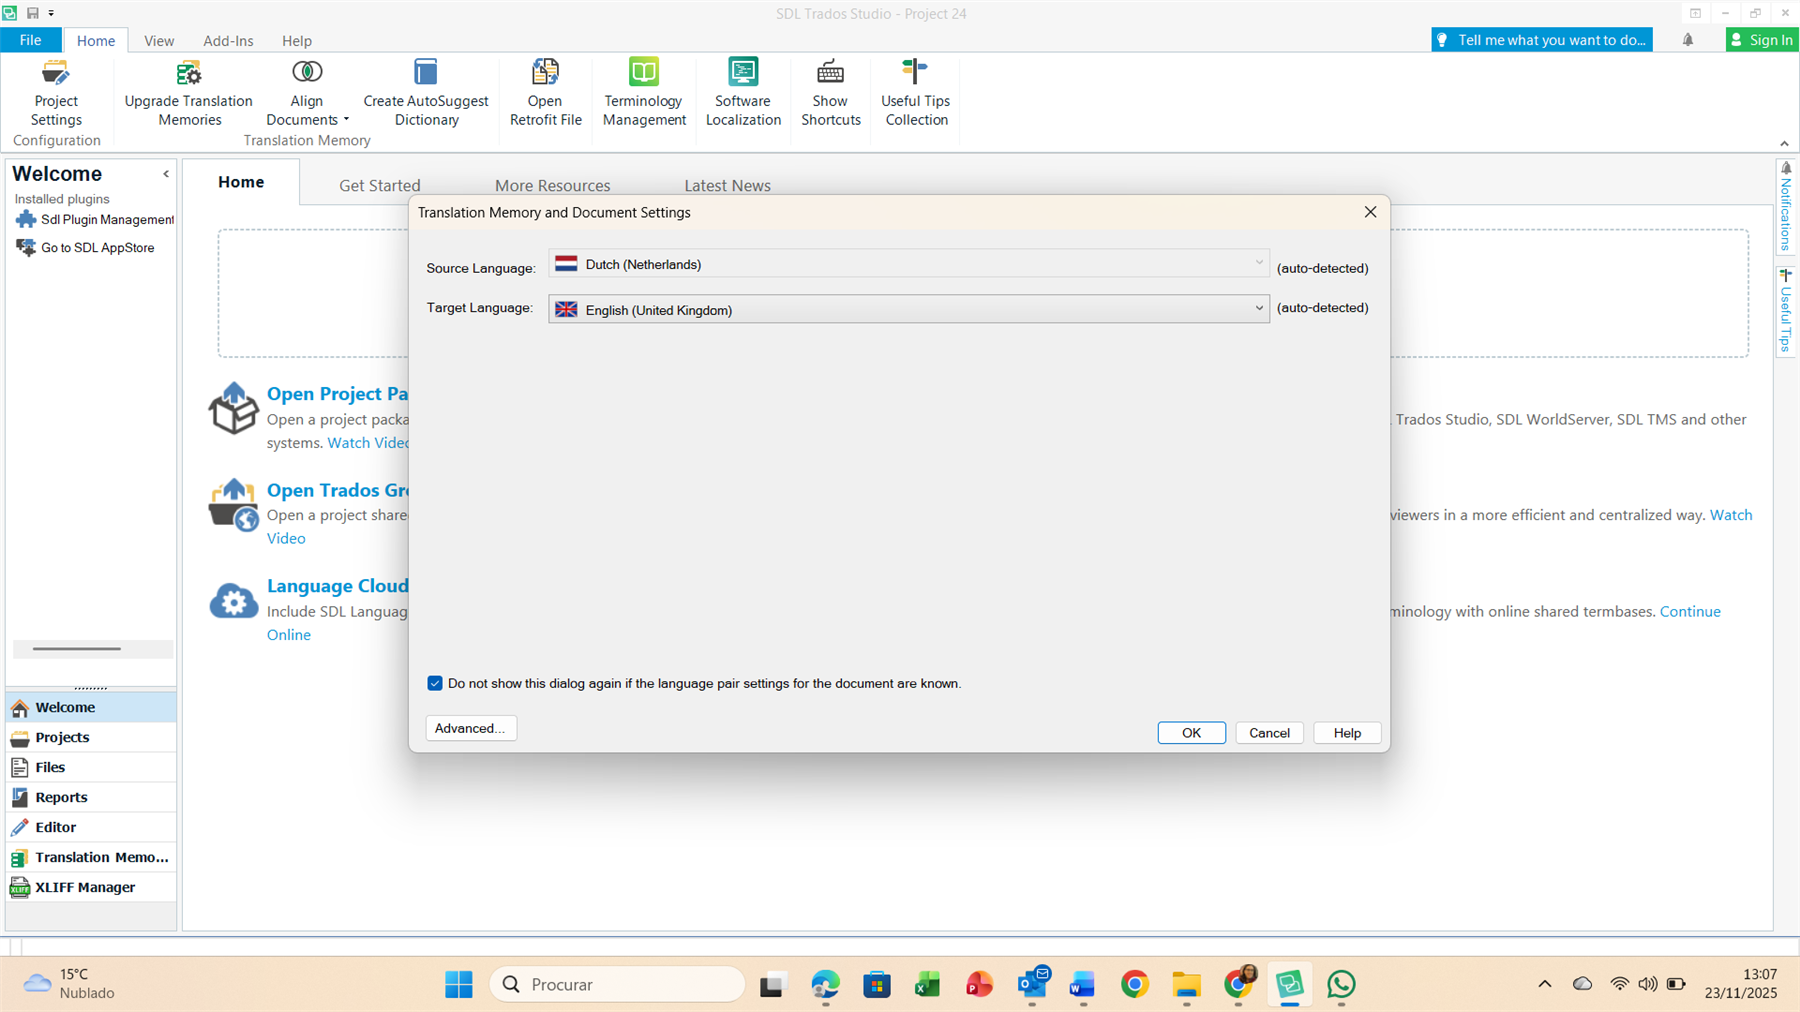Open Sdl Plugin Management
Screen dimensions: 1800x1012
[x=103, y=219]
